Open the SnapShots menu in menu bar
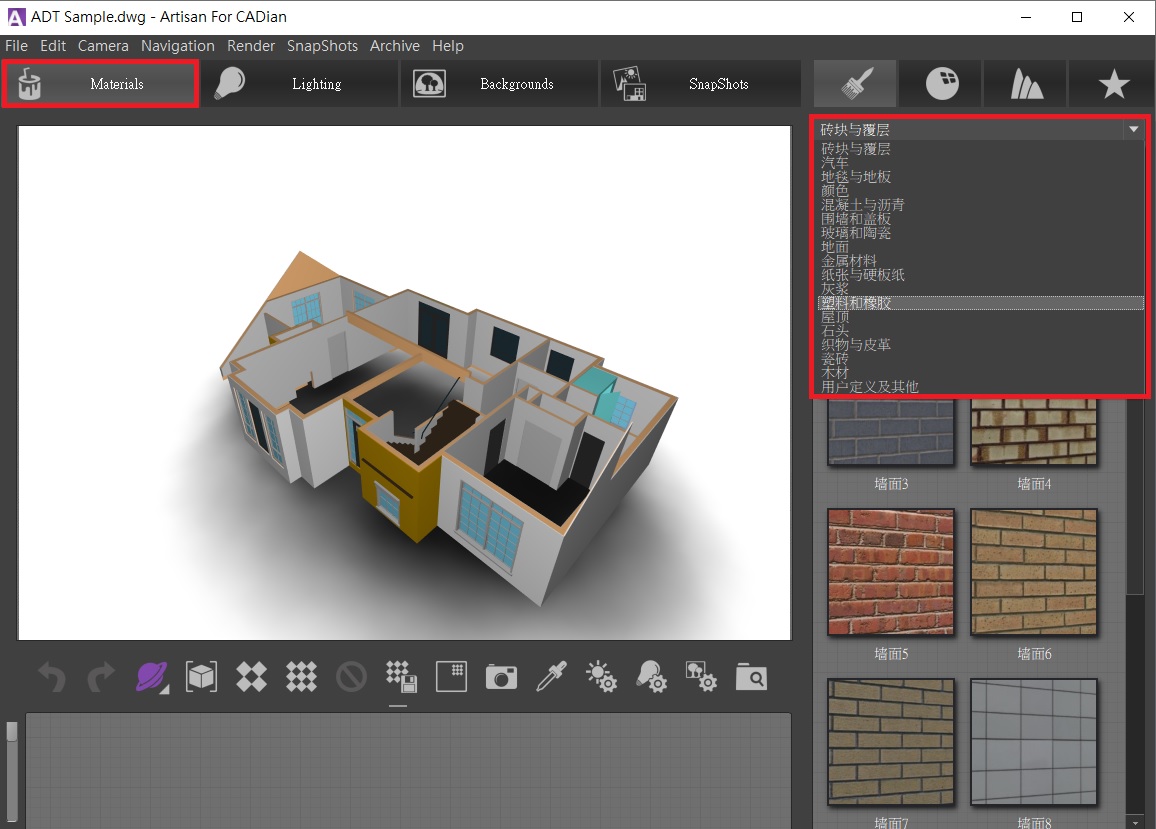This screenshot has width=1156, height=829. 322,46
